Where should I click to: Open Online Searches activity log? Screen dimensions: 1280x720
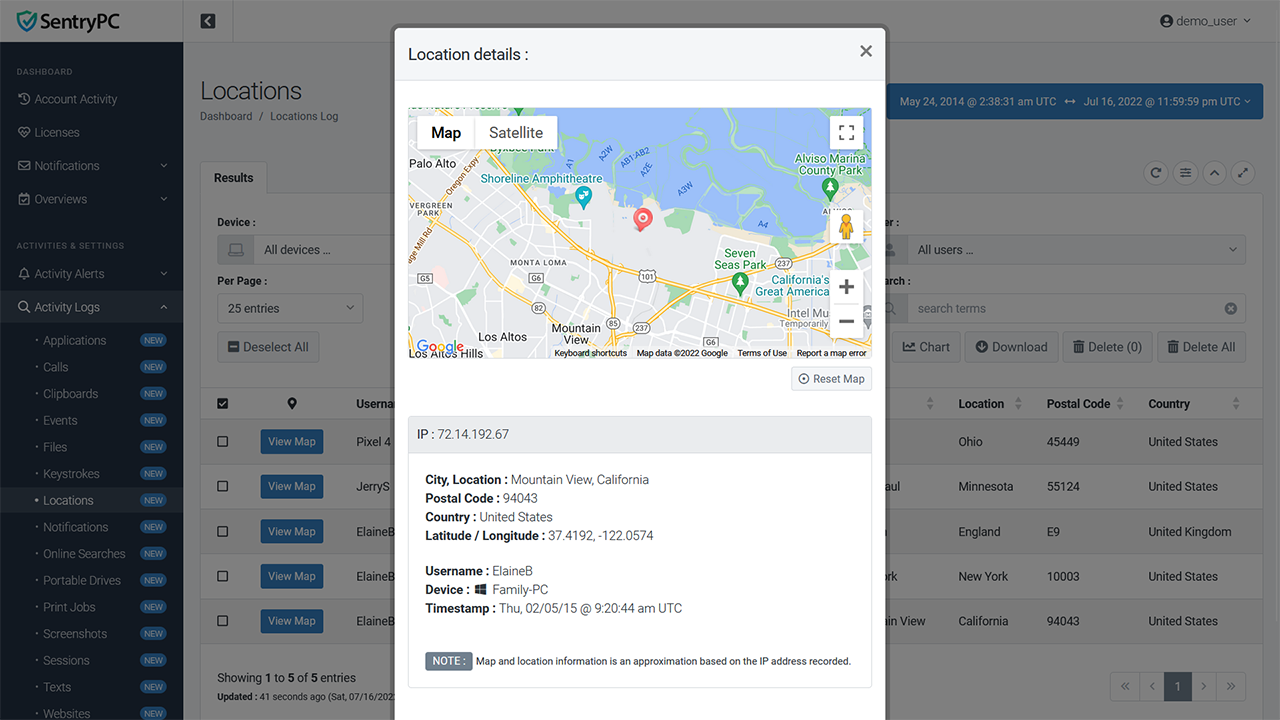[91, 554]
